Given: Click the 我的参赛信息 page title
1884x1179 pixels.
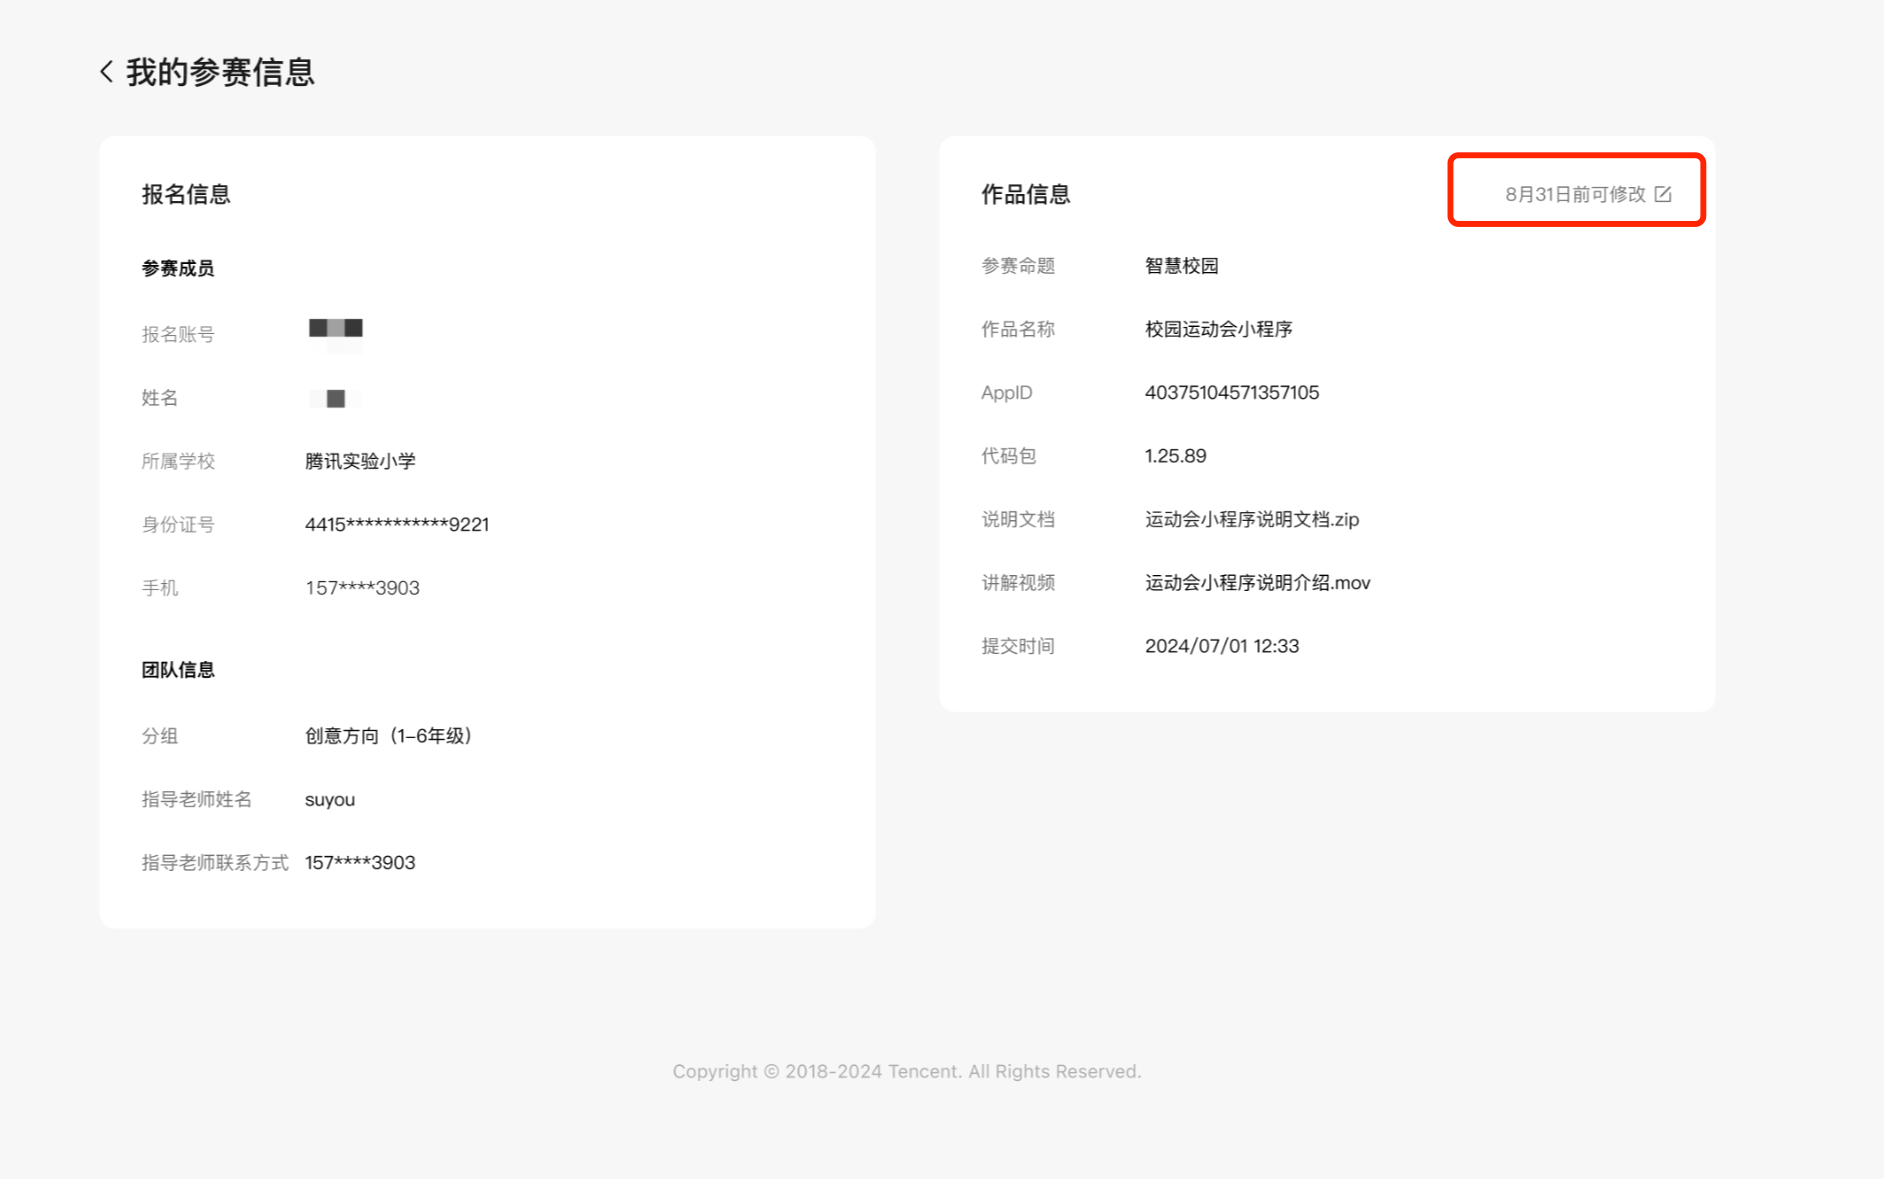Looking at the screenshot, I should (220, 72).
